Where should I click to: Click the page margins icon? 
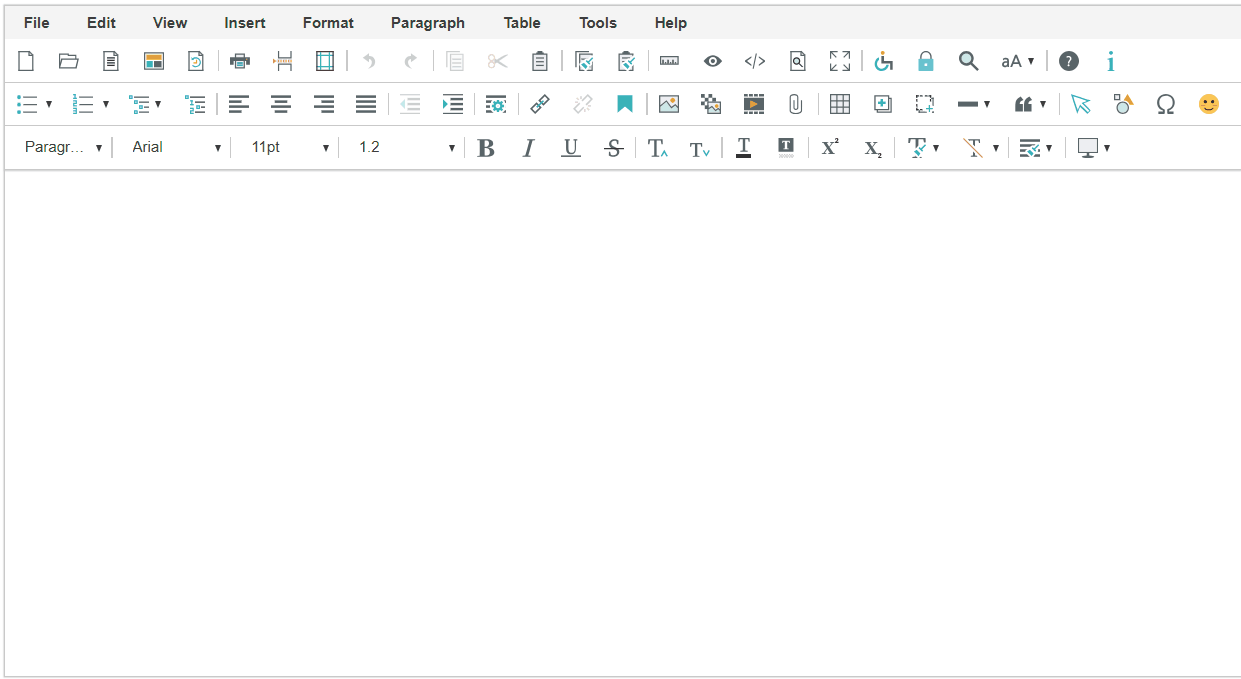(x=325, y=61)
